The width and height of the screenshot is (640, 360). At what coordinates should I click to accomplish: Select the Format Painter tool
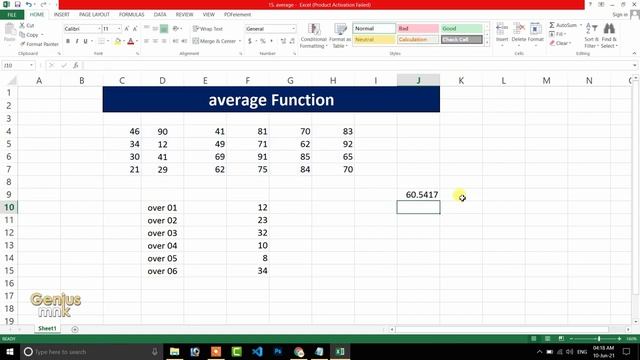(x=39, y=44)
